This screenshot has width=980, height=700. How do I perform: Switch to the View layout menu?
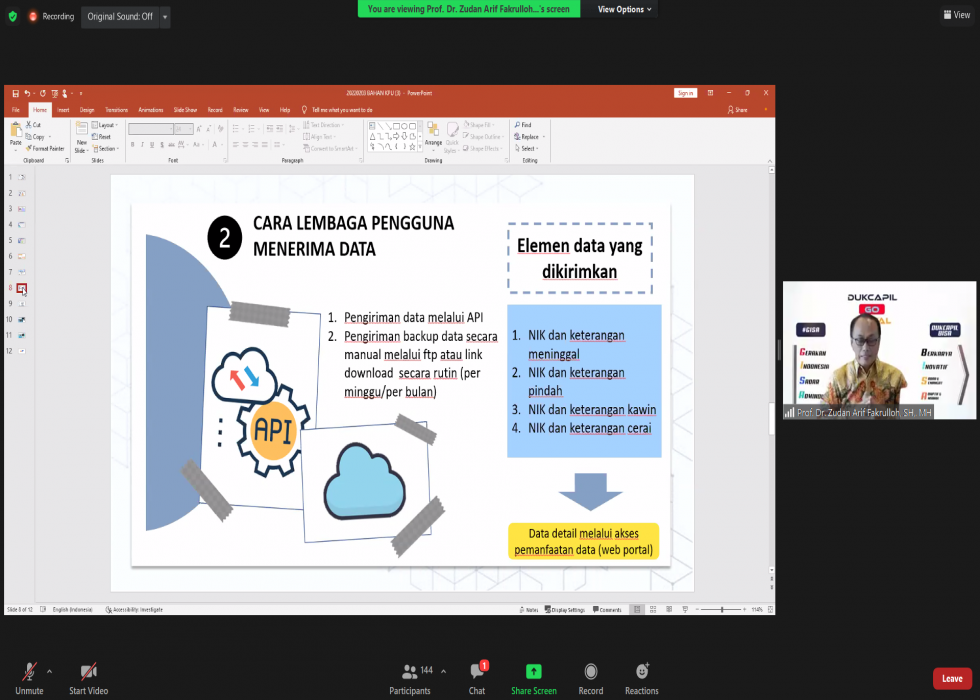coord(955,15)
